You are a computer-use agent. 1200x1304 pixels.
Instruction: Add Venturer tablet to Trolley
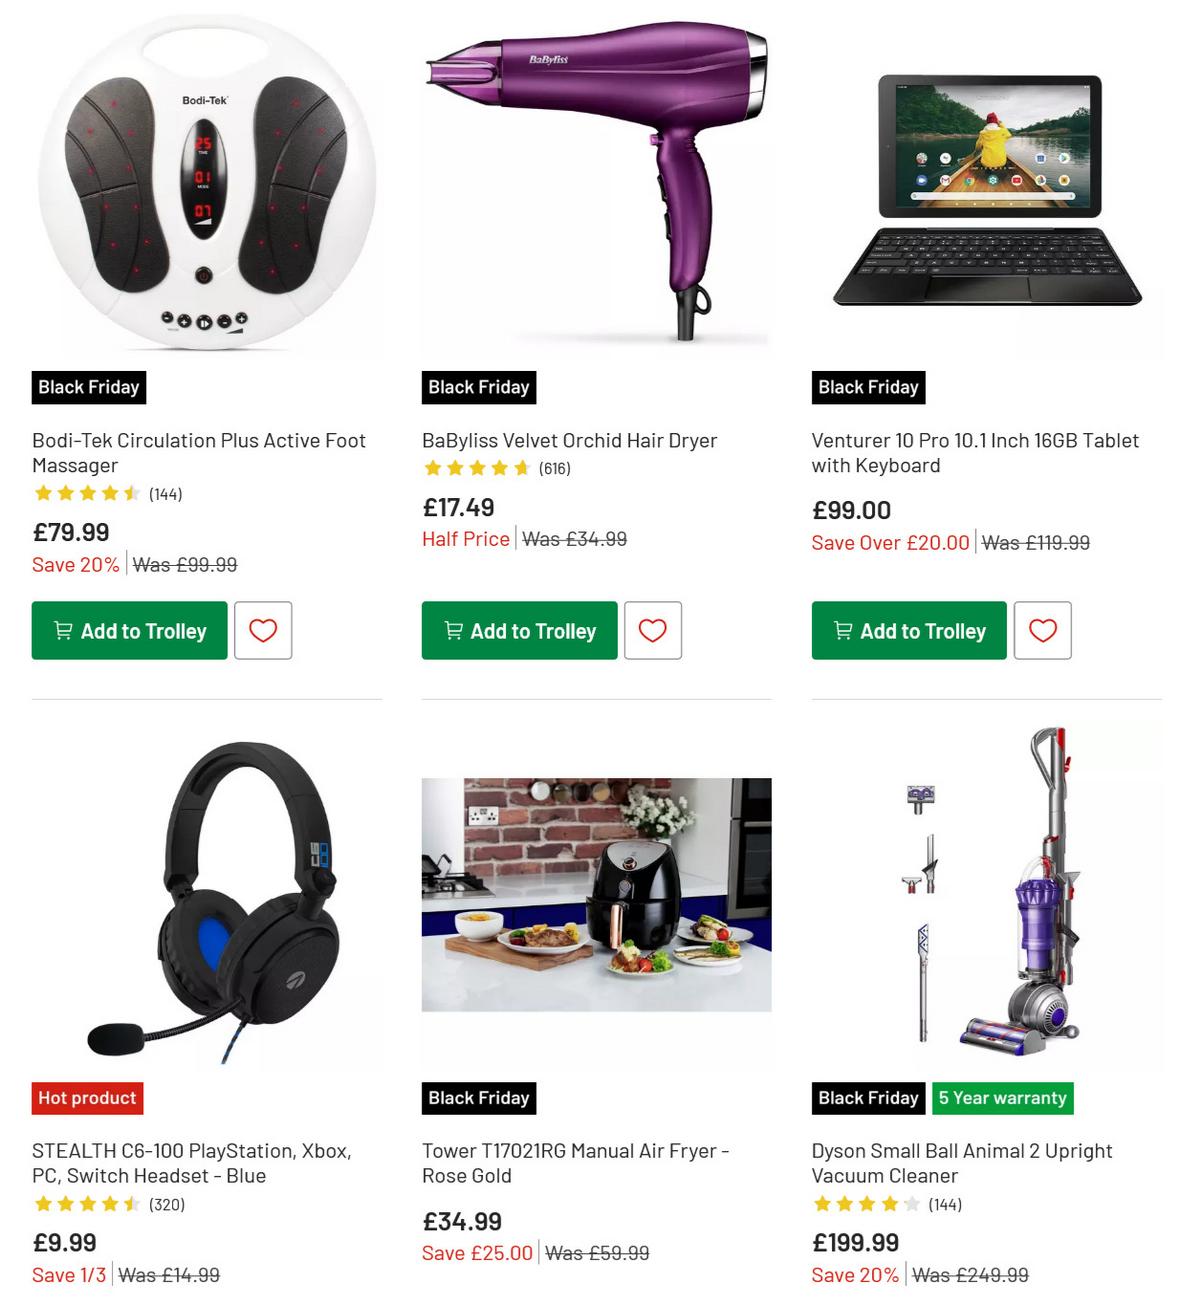909,630
